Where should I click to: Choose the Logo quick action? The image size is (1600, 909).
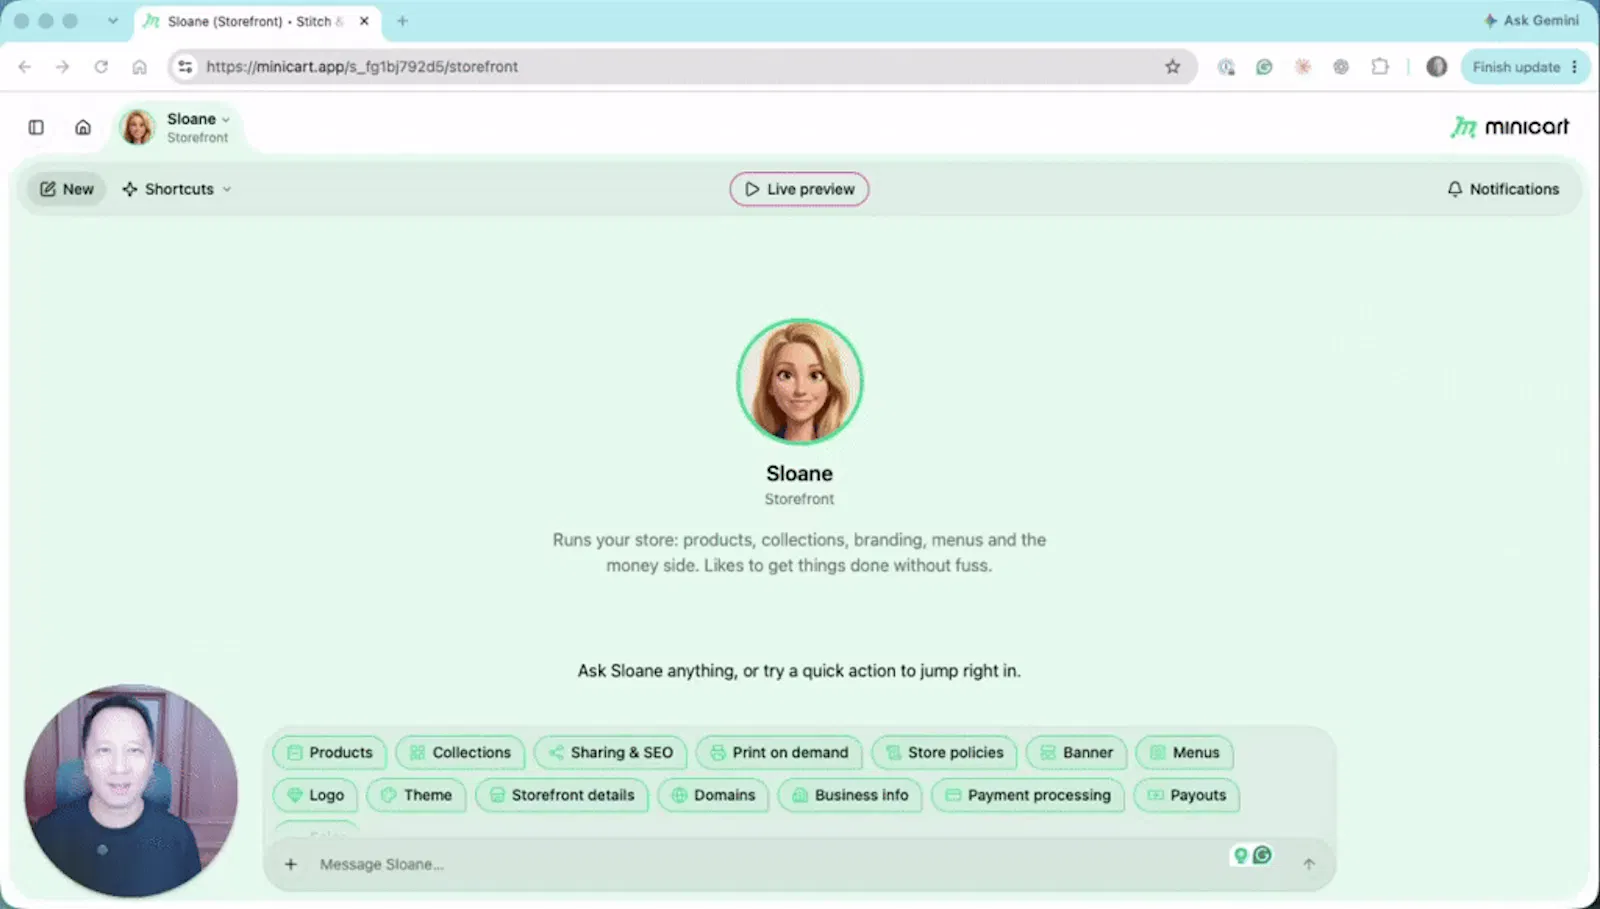point(315,795)
